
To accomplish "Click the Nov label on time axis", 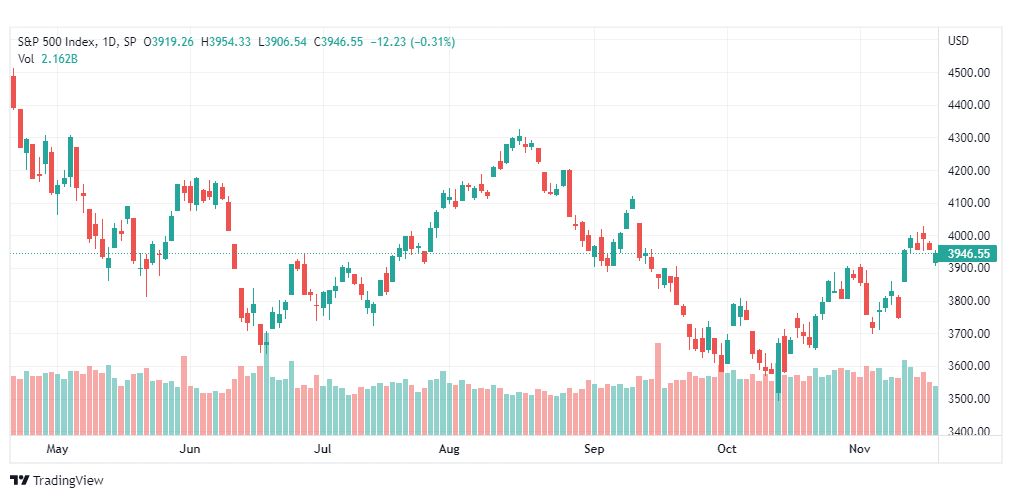I will (x=859, y=448).
